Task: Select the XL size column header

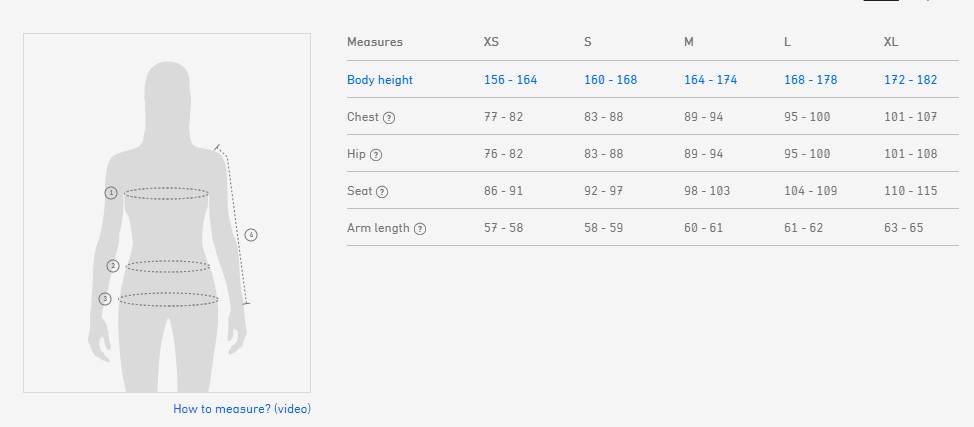Action: [891, 42]
